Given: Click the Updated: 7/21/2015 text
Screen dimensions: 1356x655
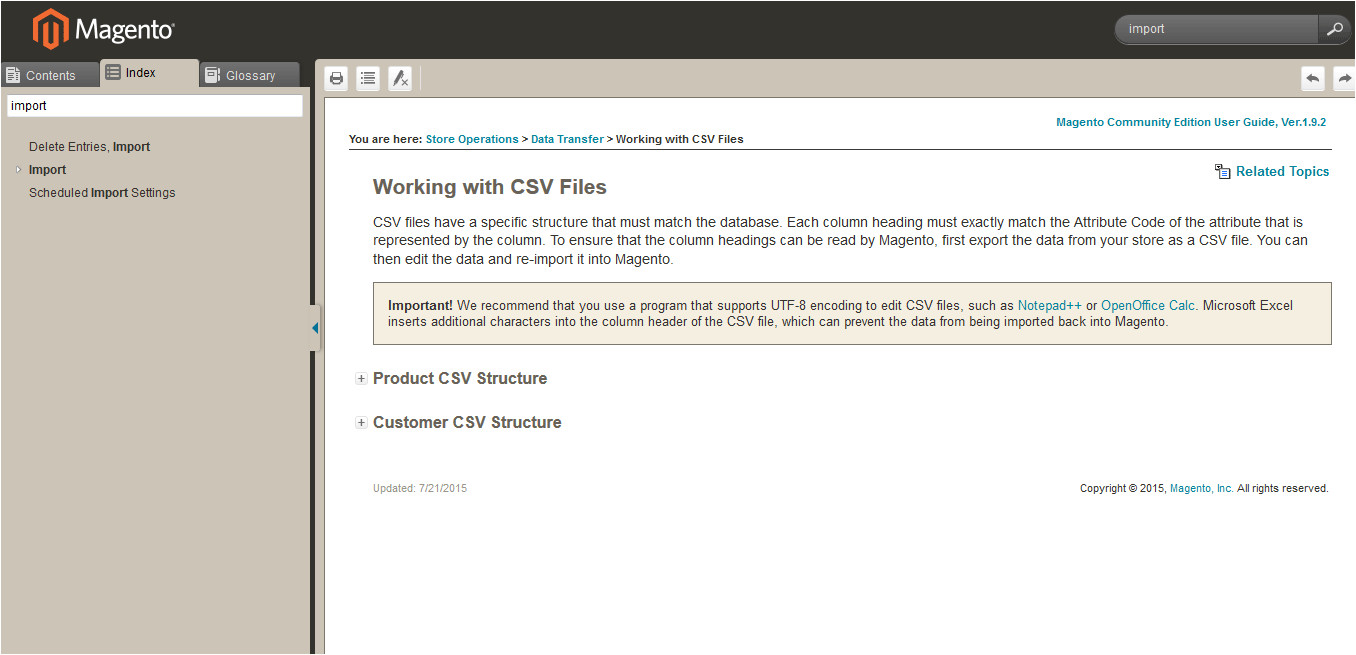Looking at the screenshot, I should (x=420, y=488).
